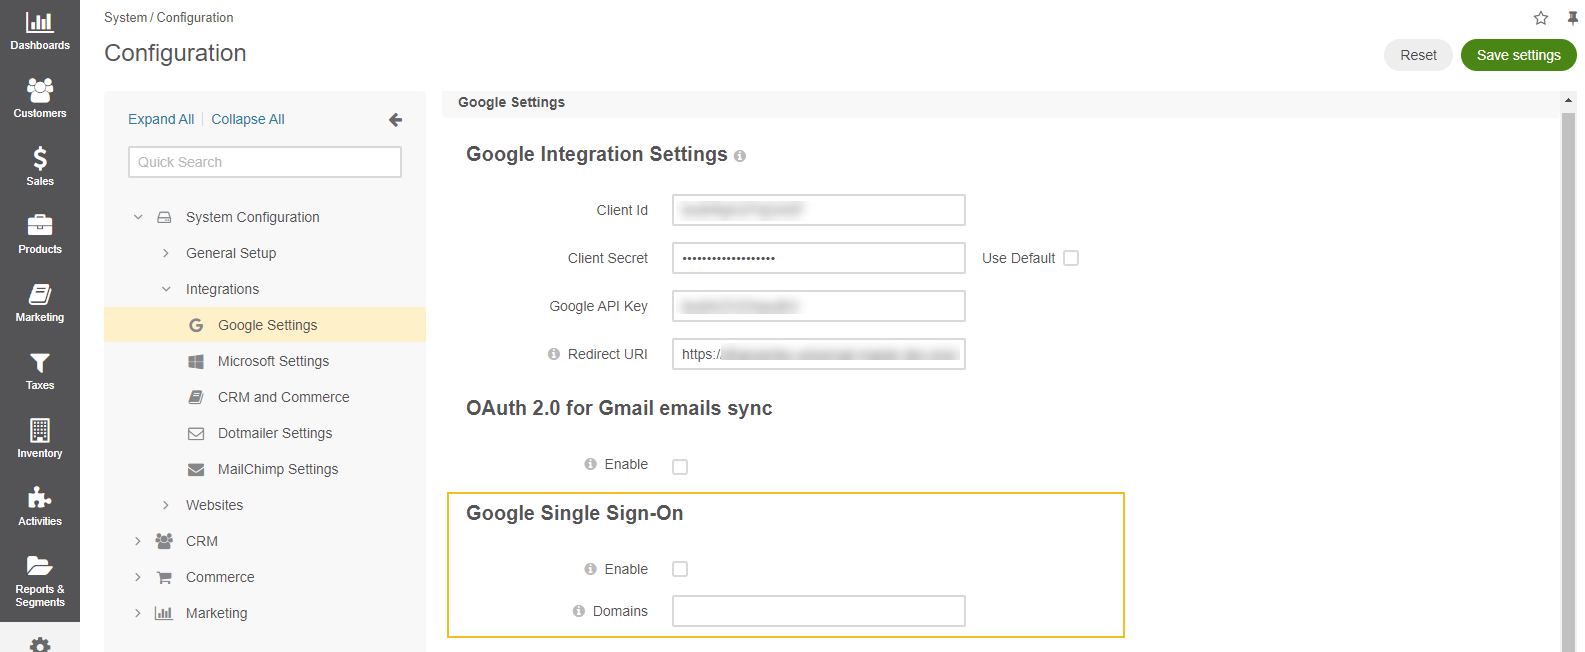Image resolution: width=1585 pixels, height=652 pixels.
Task: Open the Reports & Segments folder icon
Action: 40,566
